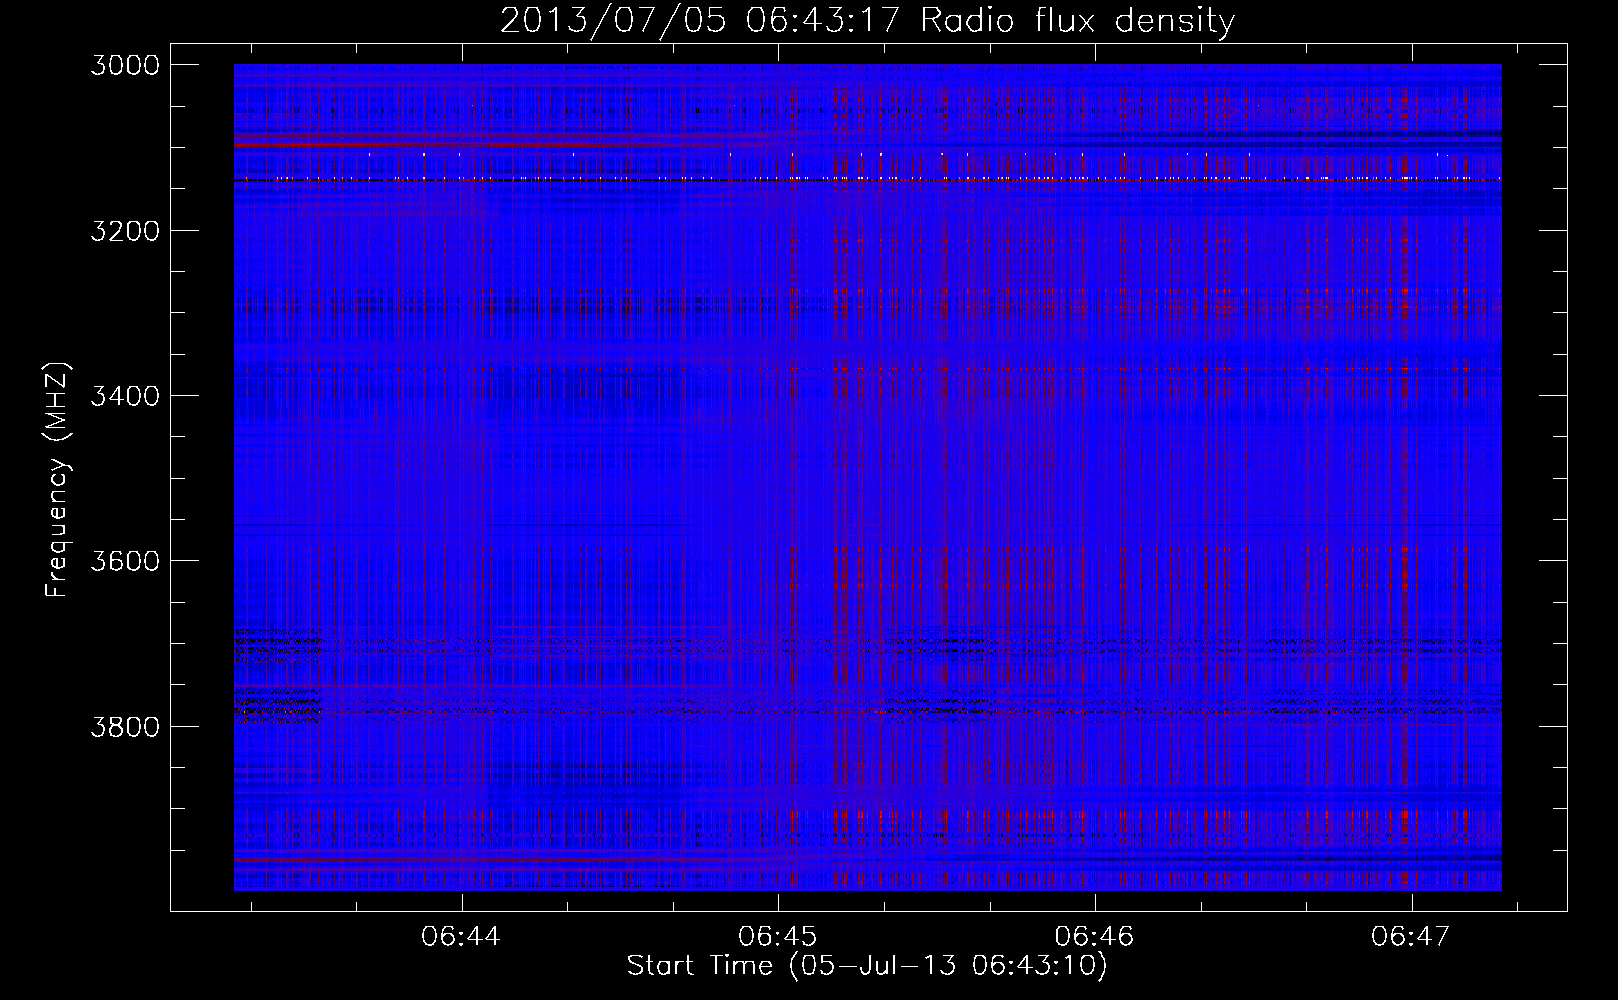The image size is (1618, 1000).
Task: Select the 06:47 time tick label
Action: click(x=1410, y=936)
